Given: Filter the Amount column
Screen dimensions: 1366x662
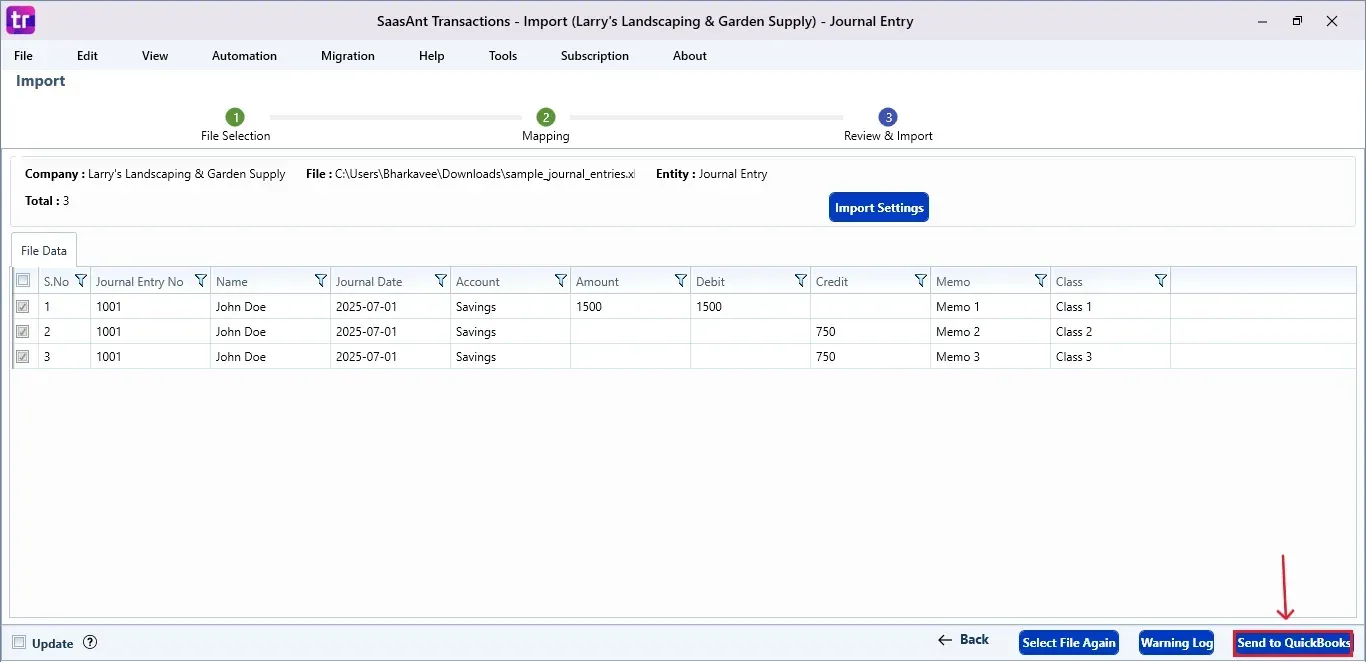Looking at the screenshot, I should pyautogui.click(x=681, y=281).
